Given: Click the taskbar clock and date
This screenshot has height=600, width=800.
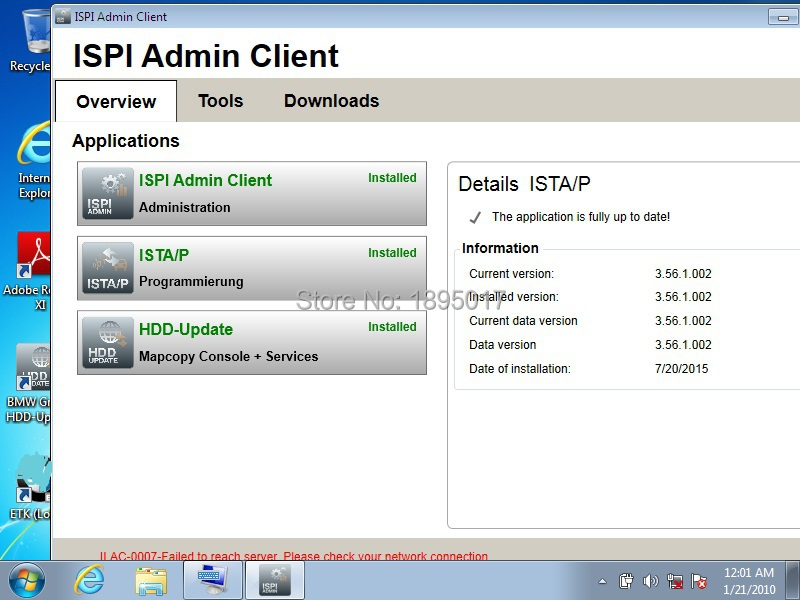Looking at the screenshot, I should 749,581.
